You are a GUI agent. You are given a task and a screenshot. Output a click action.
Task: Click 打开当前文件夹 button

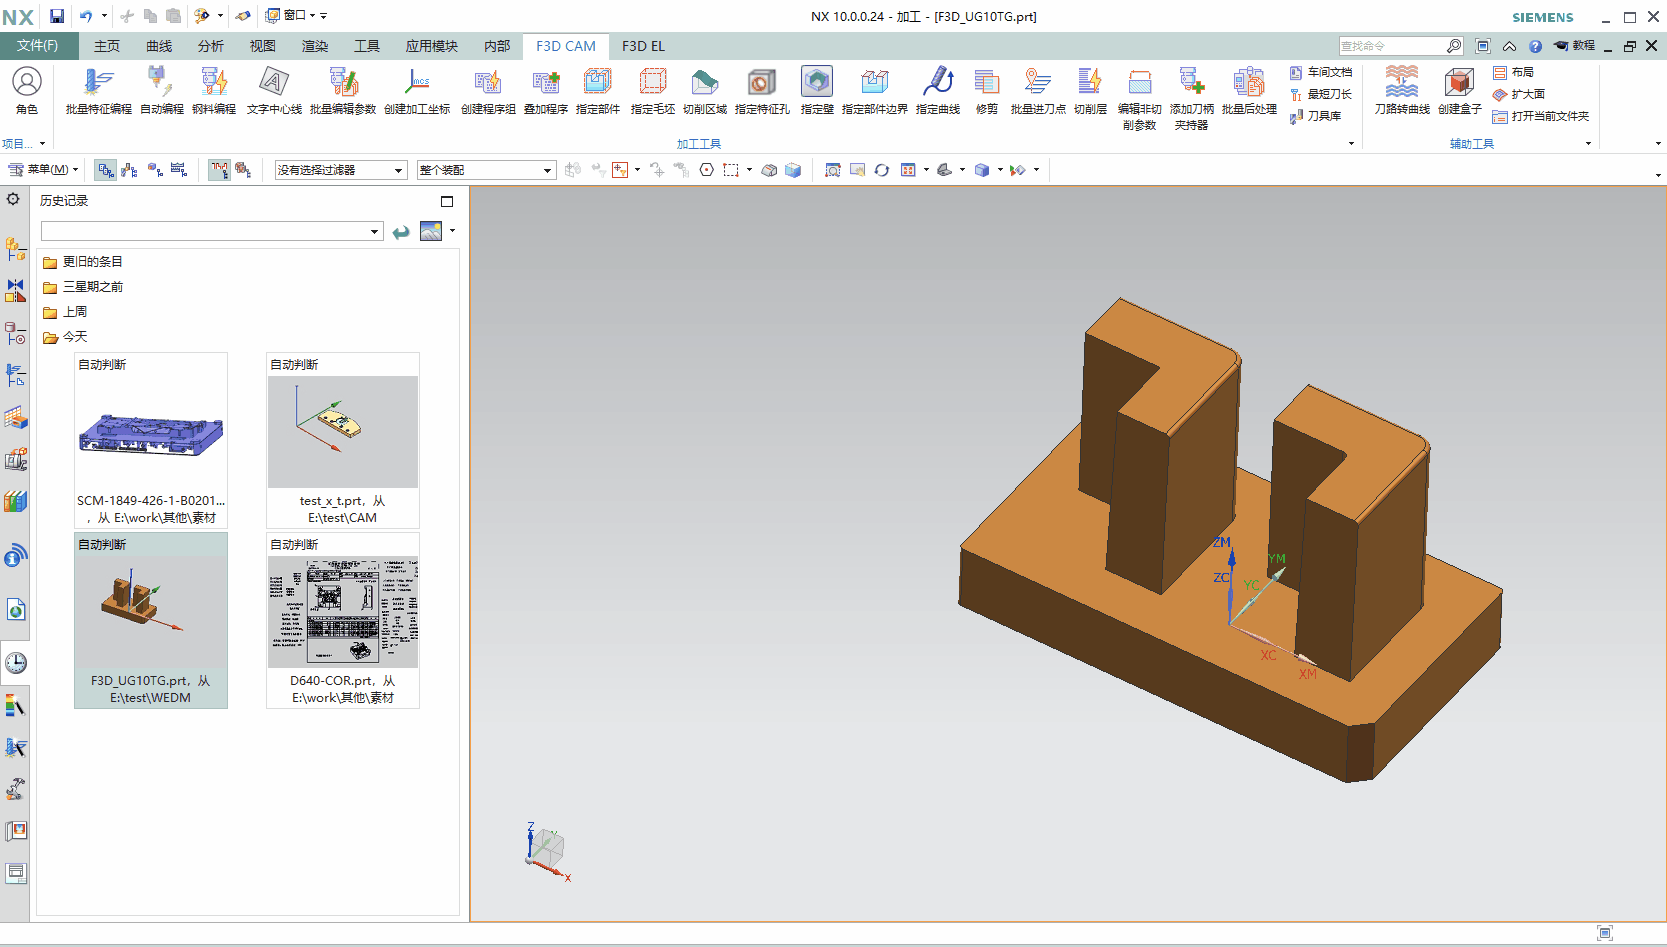tap(1540, 116)
